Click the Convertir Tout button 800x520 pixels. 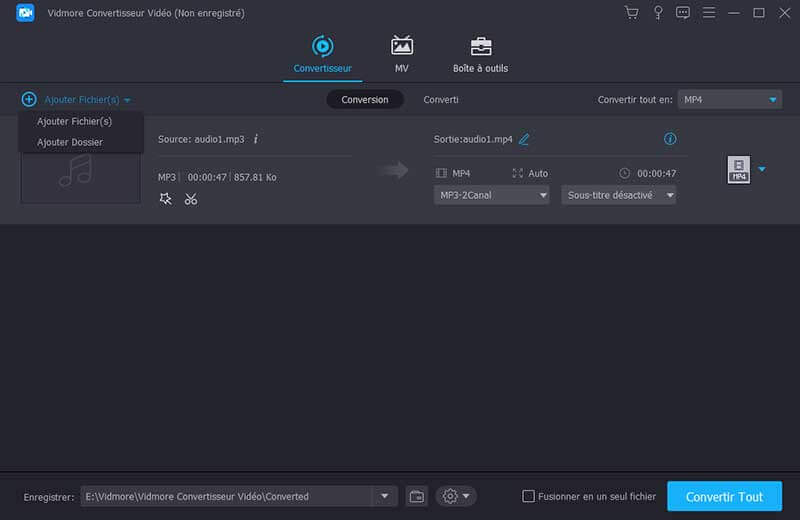coord(724,496)
